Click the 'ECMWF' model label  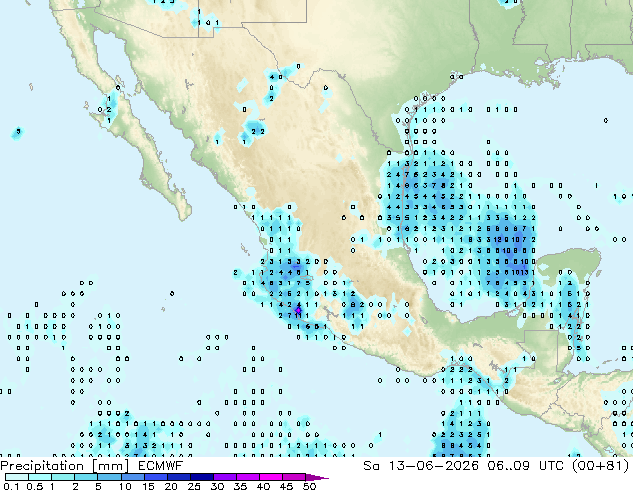click(x=161, y=466)
